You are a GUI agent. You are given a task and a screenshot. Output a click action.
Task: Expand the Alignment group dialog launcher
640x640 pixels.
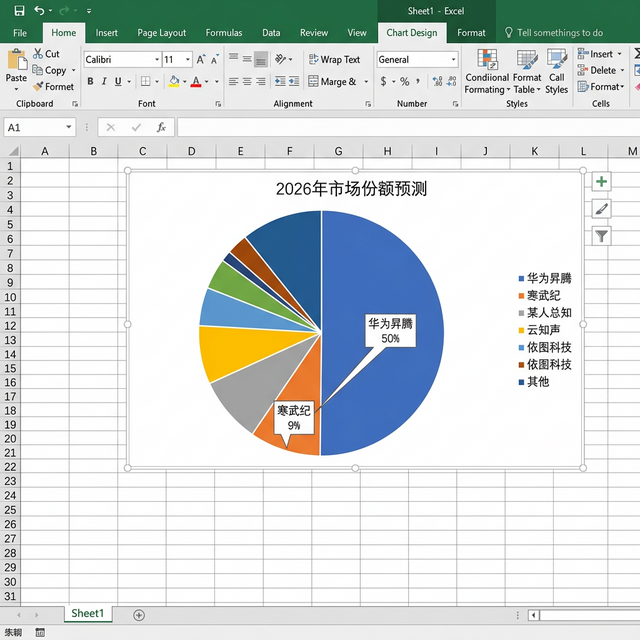point(368,104)
